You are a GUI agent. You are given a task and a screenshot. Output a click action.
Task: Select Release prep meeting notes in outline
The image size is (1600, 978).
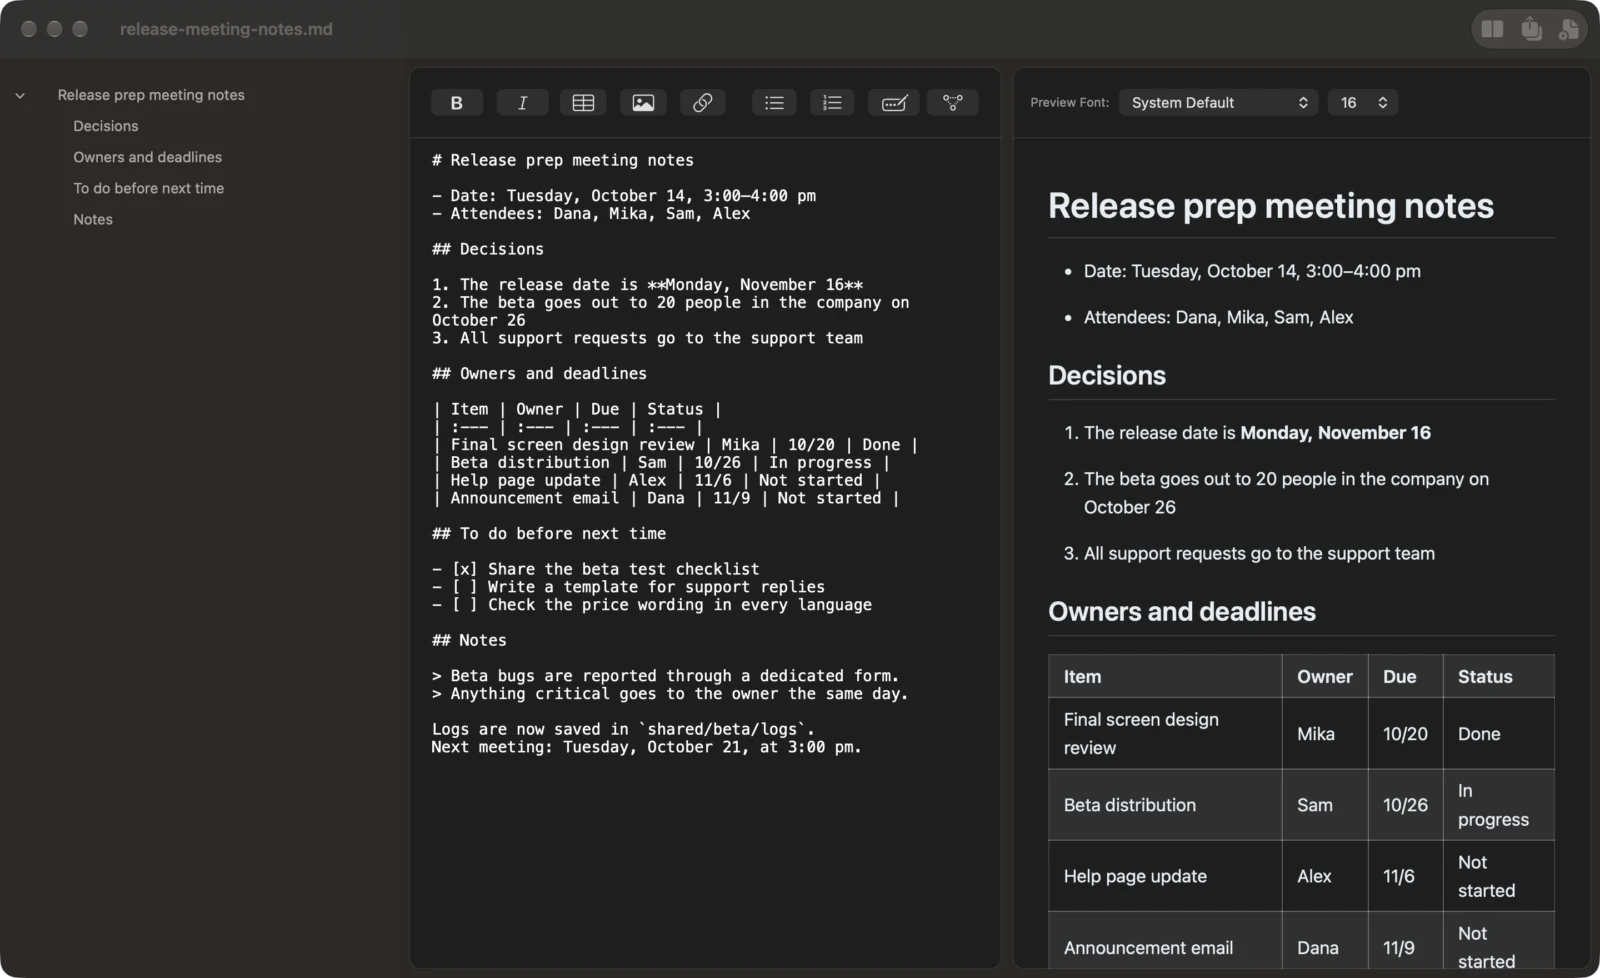(151, 95)
